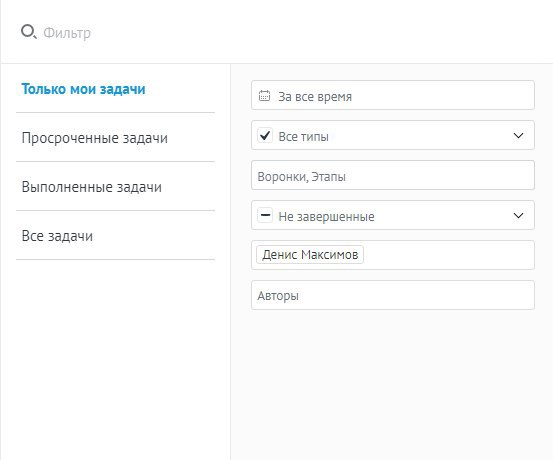Open the Не завершенные status dropdown

coord(393,215)
